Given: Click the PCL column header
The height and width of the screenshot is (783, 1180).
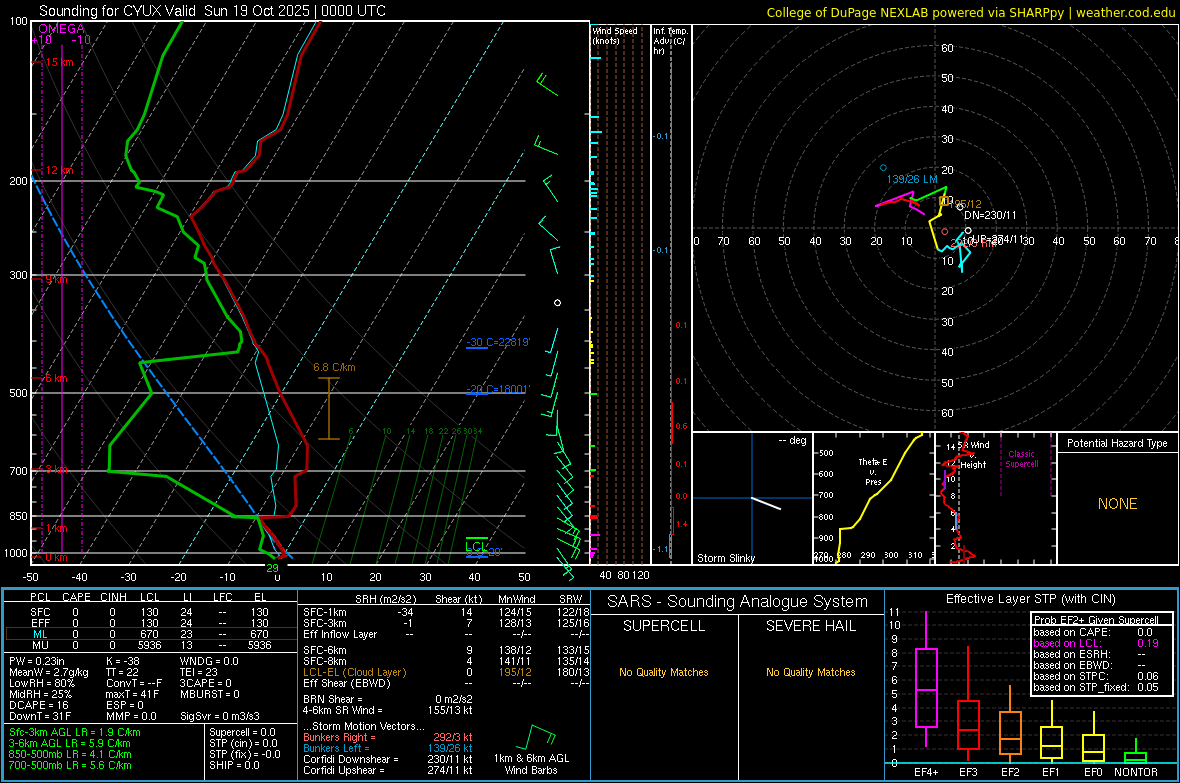Looking at the screenshot, I should click(40, 597).
